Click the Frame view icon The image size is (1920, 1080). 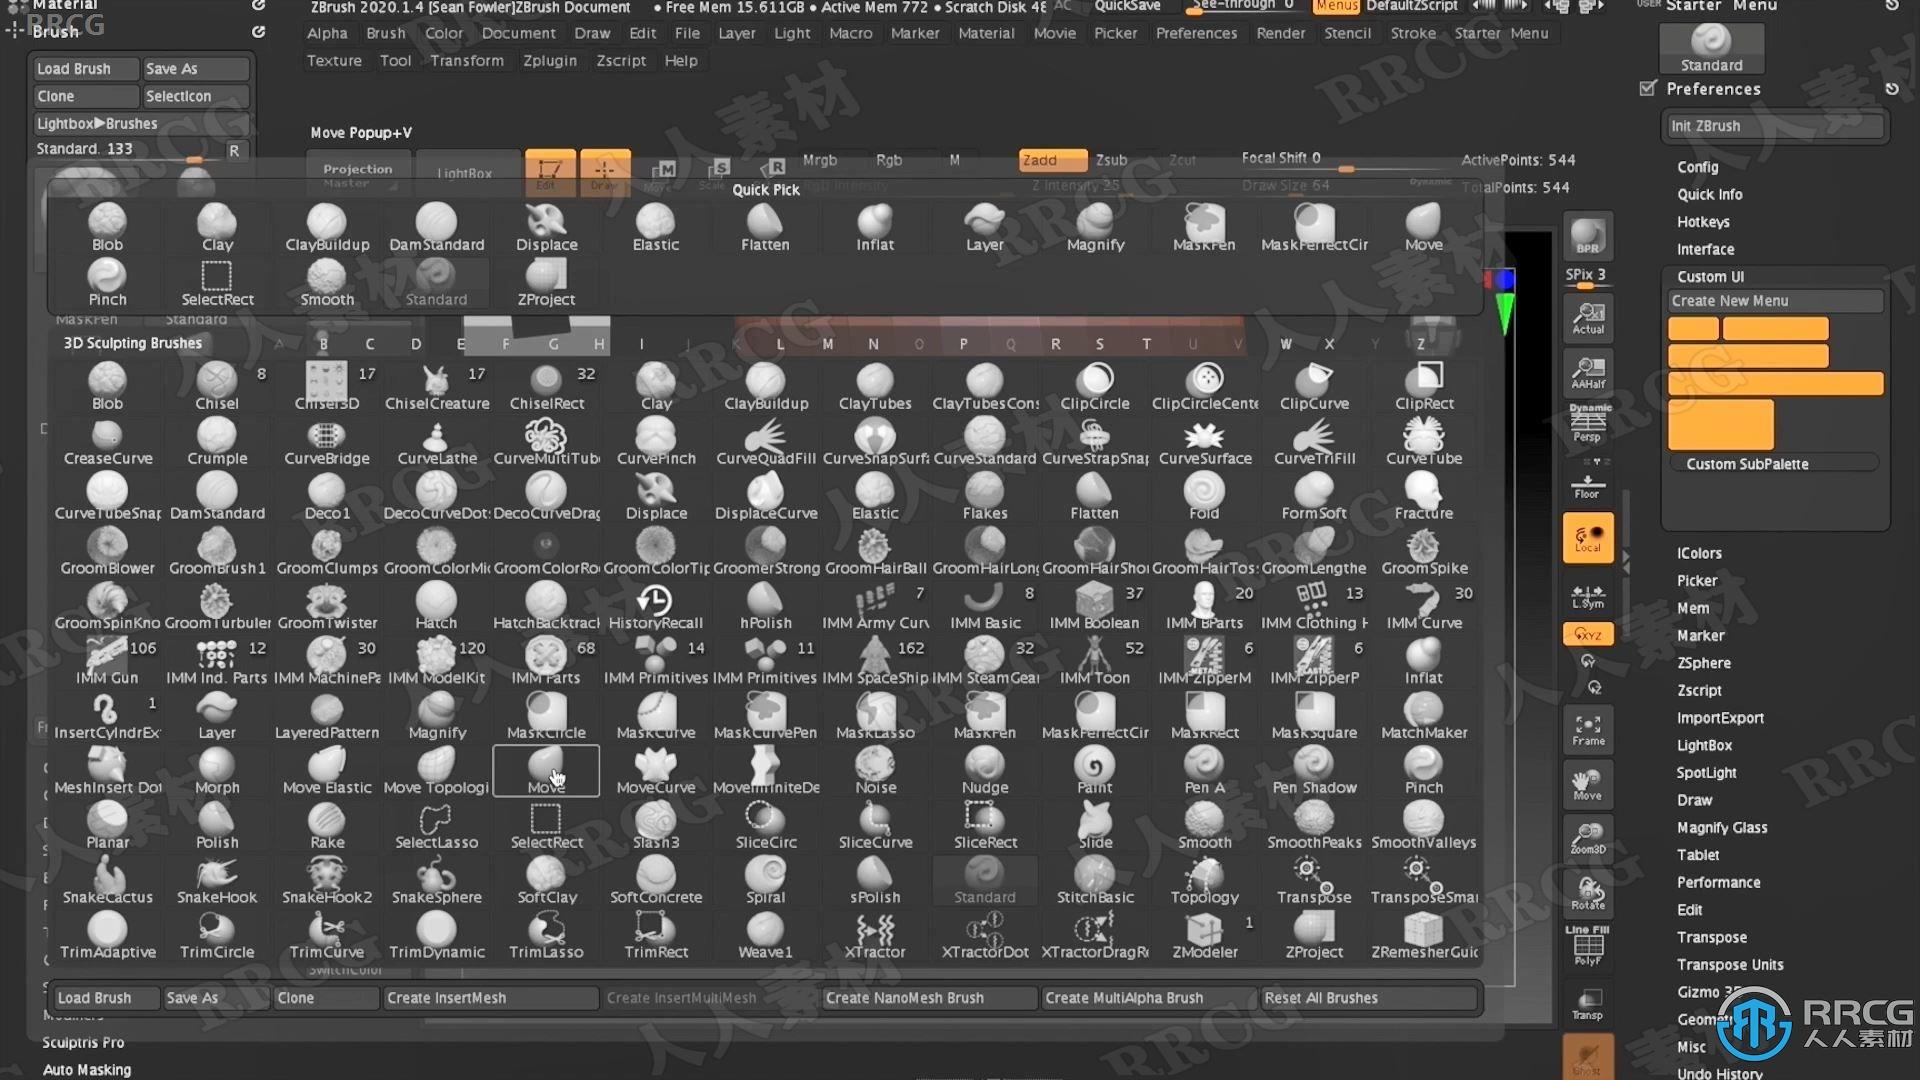[x=1588, y=730]
